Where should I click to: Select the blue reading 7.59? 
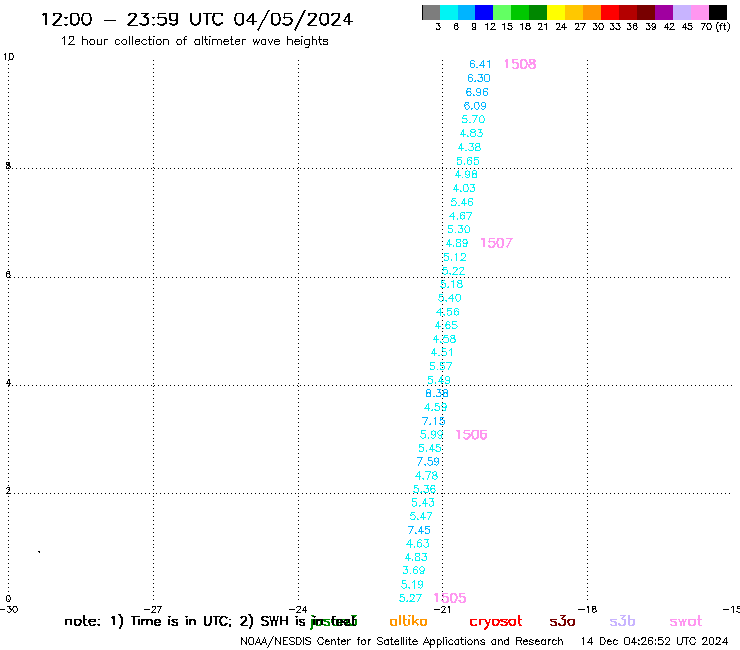[428, 462]
